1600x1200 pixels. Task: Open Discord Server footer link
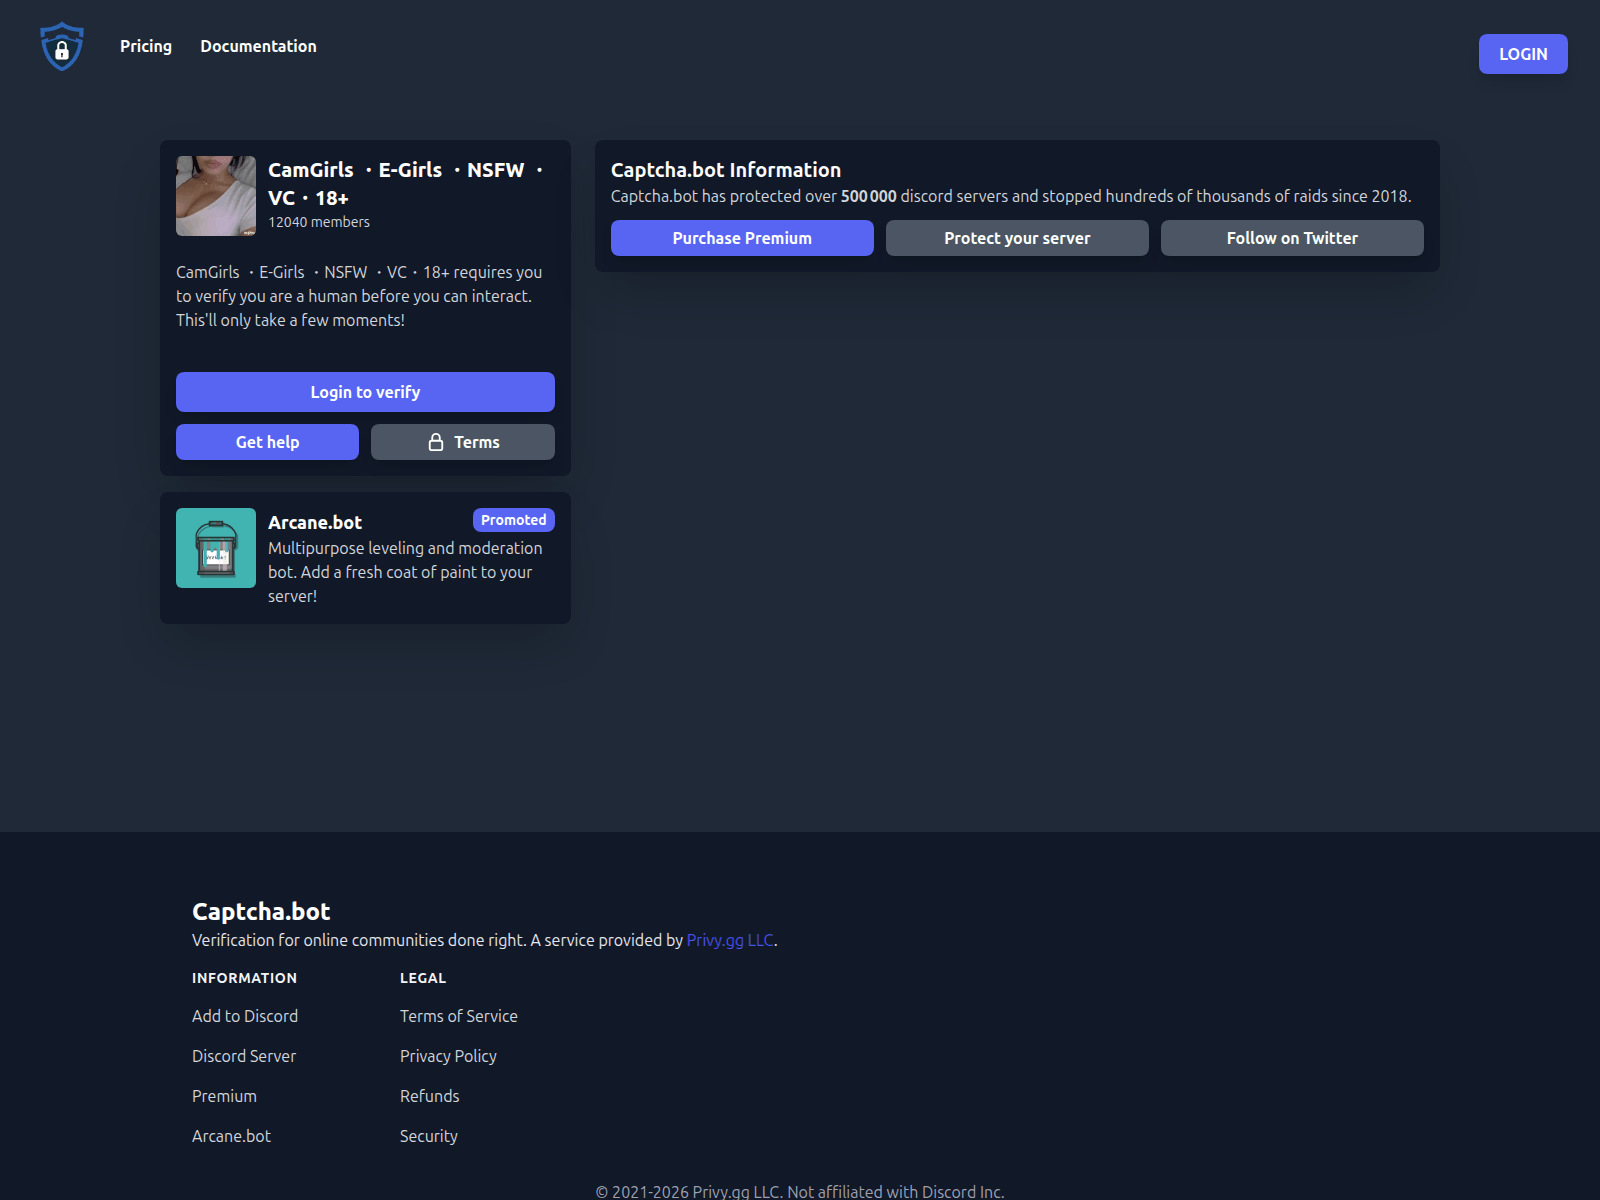[x=244, y=1056]
